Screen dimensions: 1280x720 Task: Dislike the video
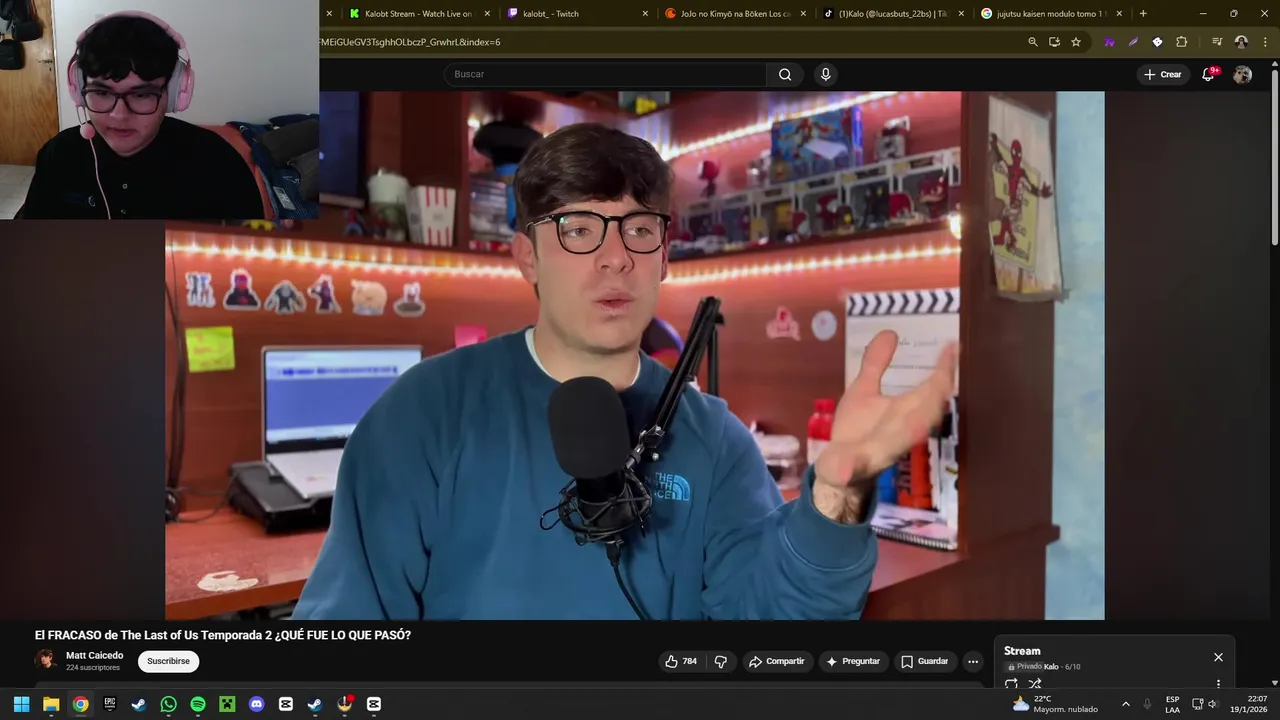point(720,661)
